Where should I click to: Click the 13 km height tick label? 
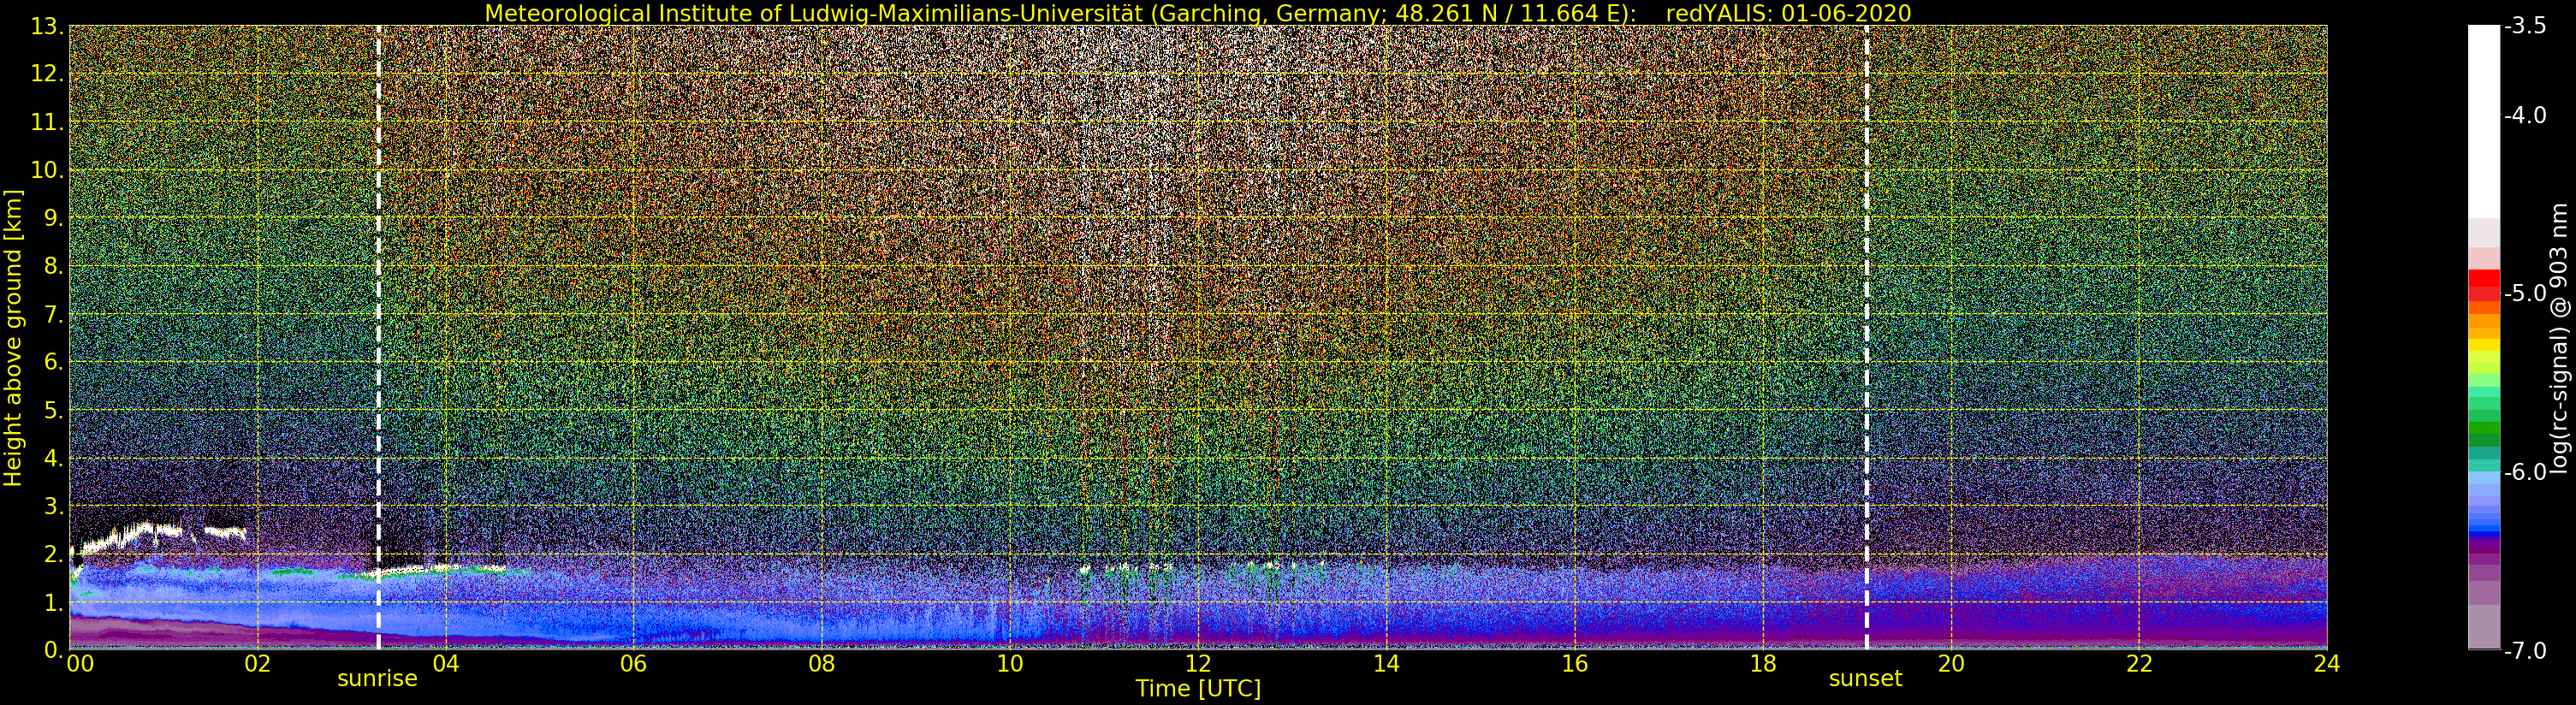(45, 27)
